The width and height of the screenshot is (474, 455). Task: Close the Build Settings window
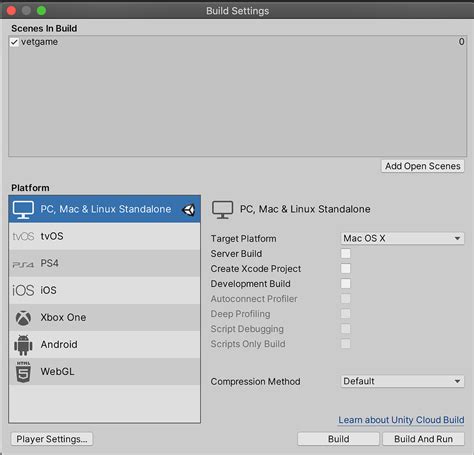[x=11, y=11]
